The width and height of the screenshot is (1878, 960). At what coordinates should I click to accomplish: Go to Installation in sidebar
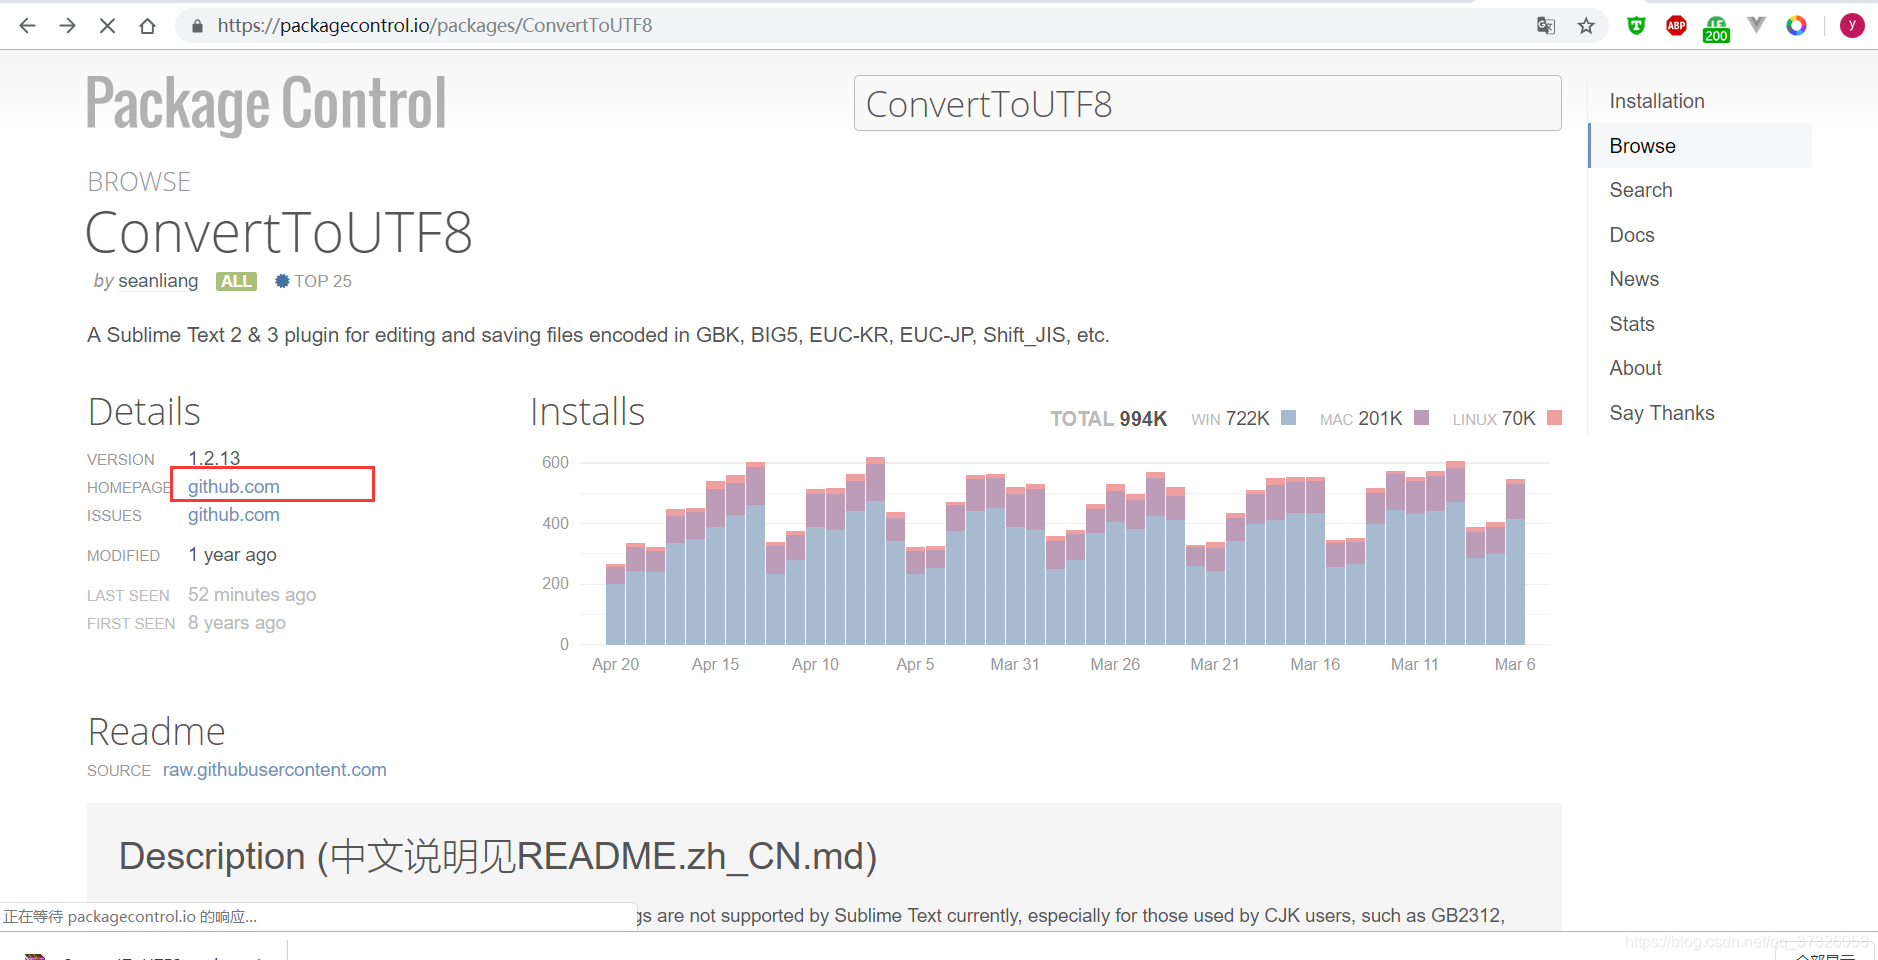tap(1657, 101)
